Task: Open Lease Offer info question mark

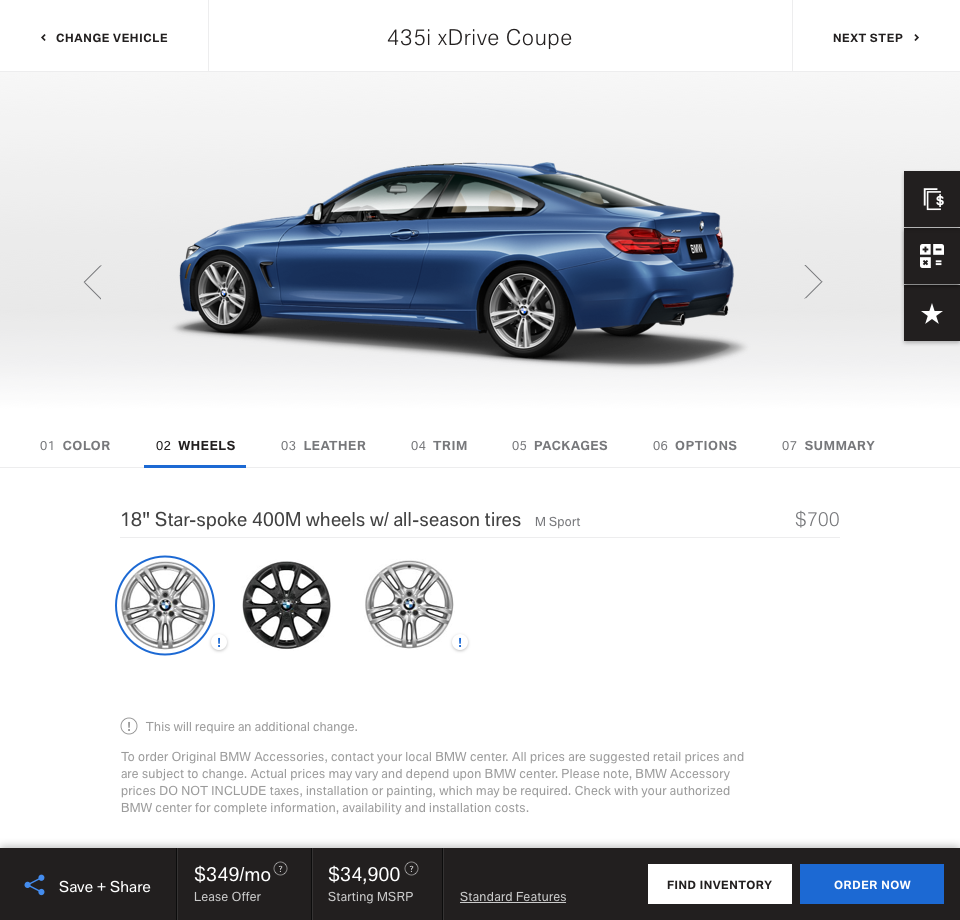Action: coord(280,869)
